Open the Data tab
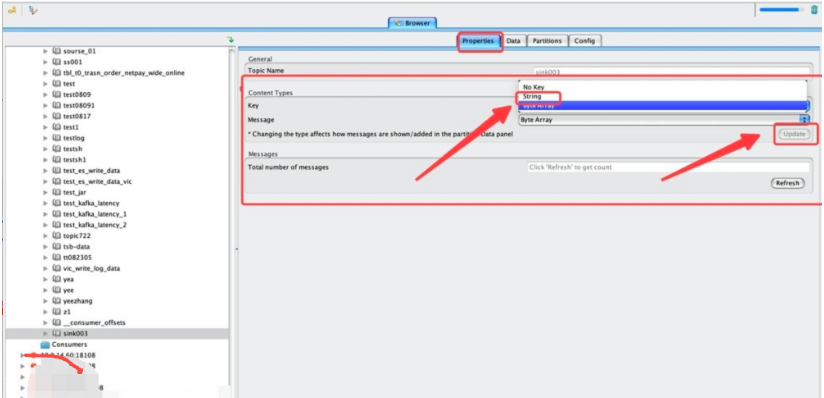 click(513, 41)
